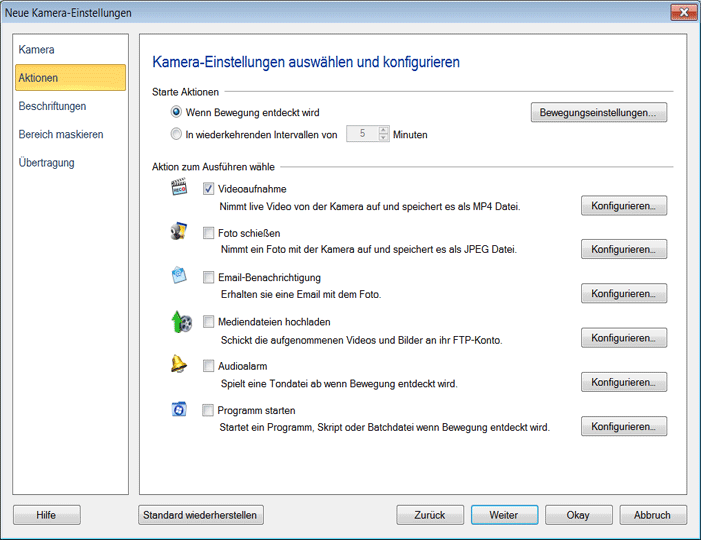Configure the Videoaufnahme action
The image size is (701, 540).
tap(623, 206)
